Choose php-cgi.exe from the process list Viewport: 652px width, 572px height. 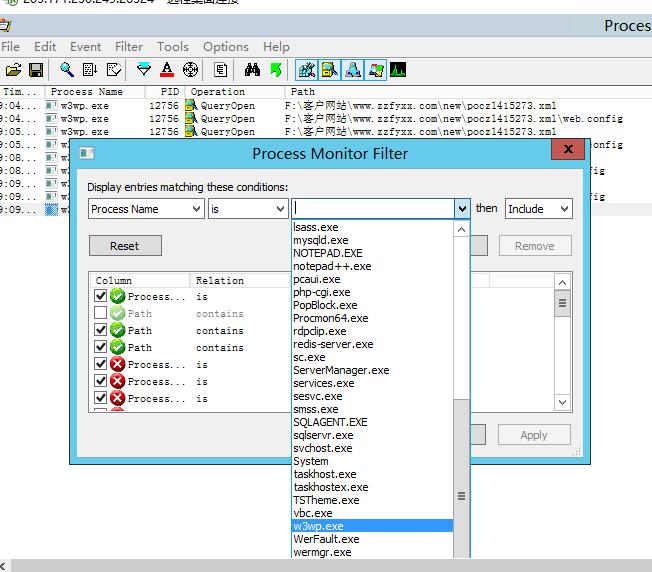click(373, 292)
